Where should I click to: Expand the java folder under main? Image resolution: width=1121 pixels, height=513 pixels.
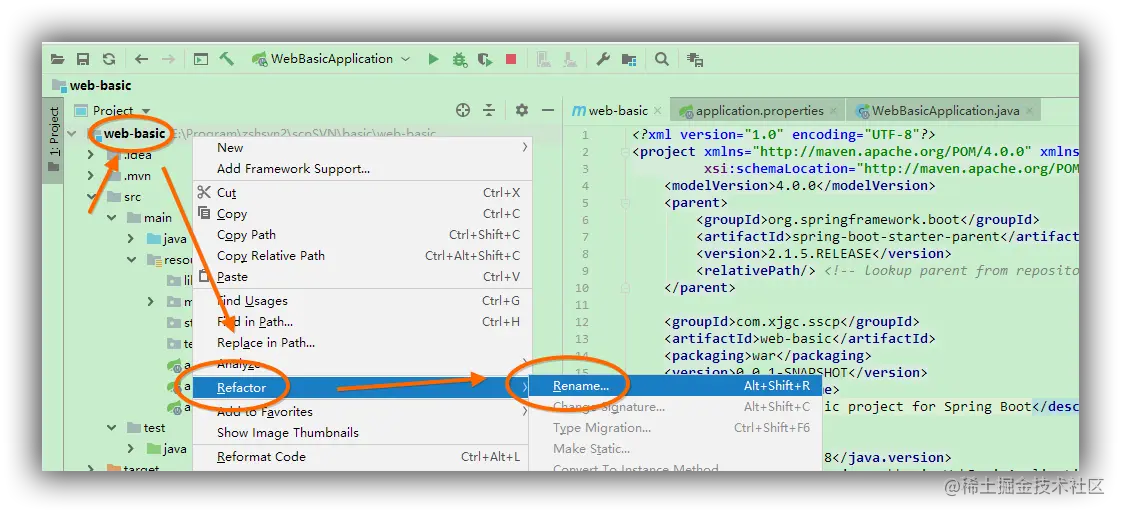click(x=131, y=239)
